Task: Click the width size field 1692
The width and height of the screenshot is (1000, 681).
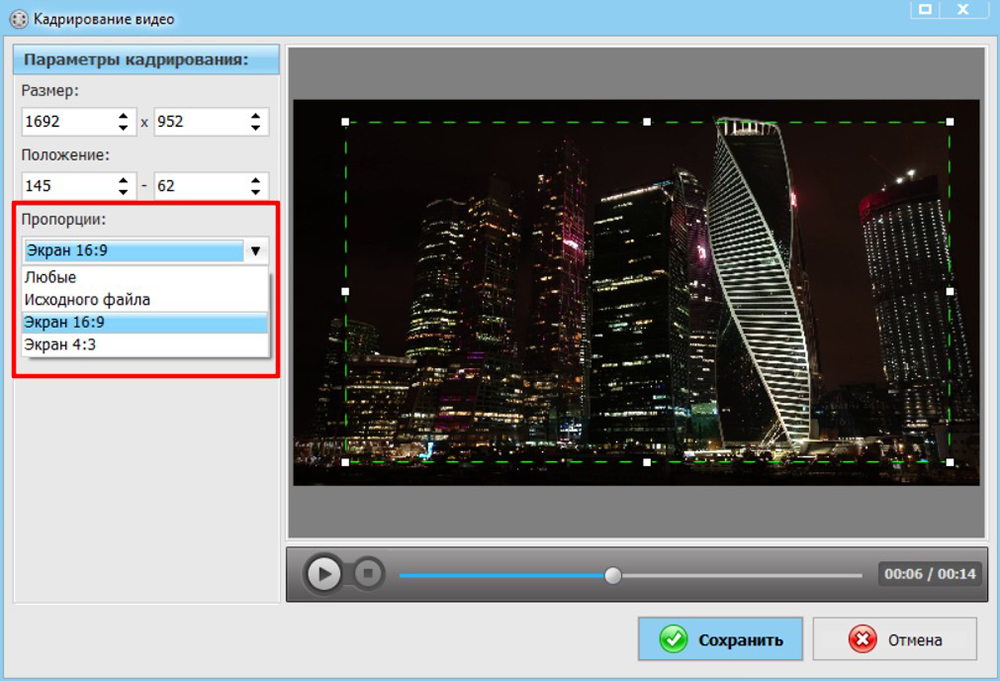Action: (x=65, y=122)
